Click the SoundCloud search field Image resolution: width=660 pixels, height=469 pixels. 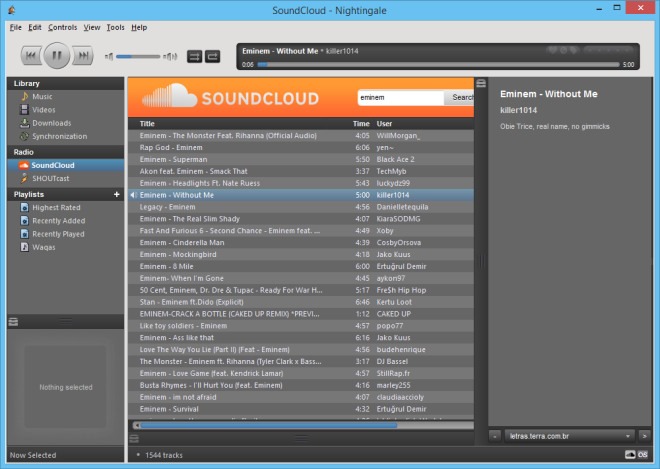[x=401, y=98]
